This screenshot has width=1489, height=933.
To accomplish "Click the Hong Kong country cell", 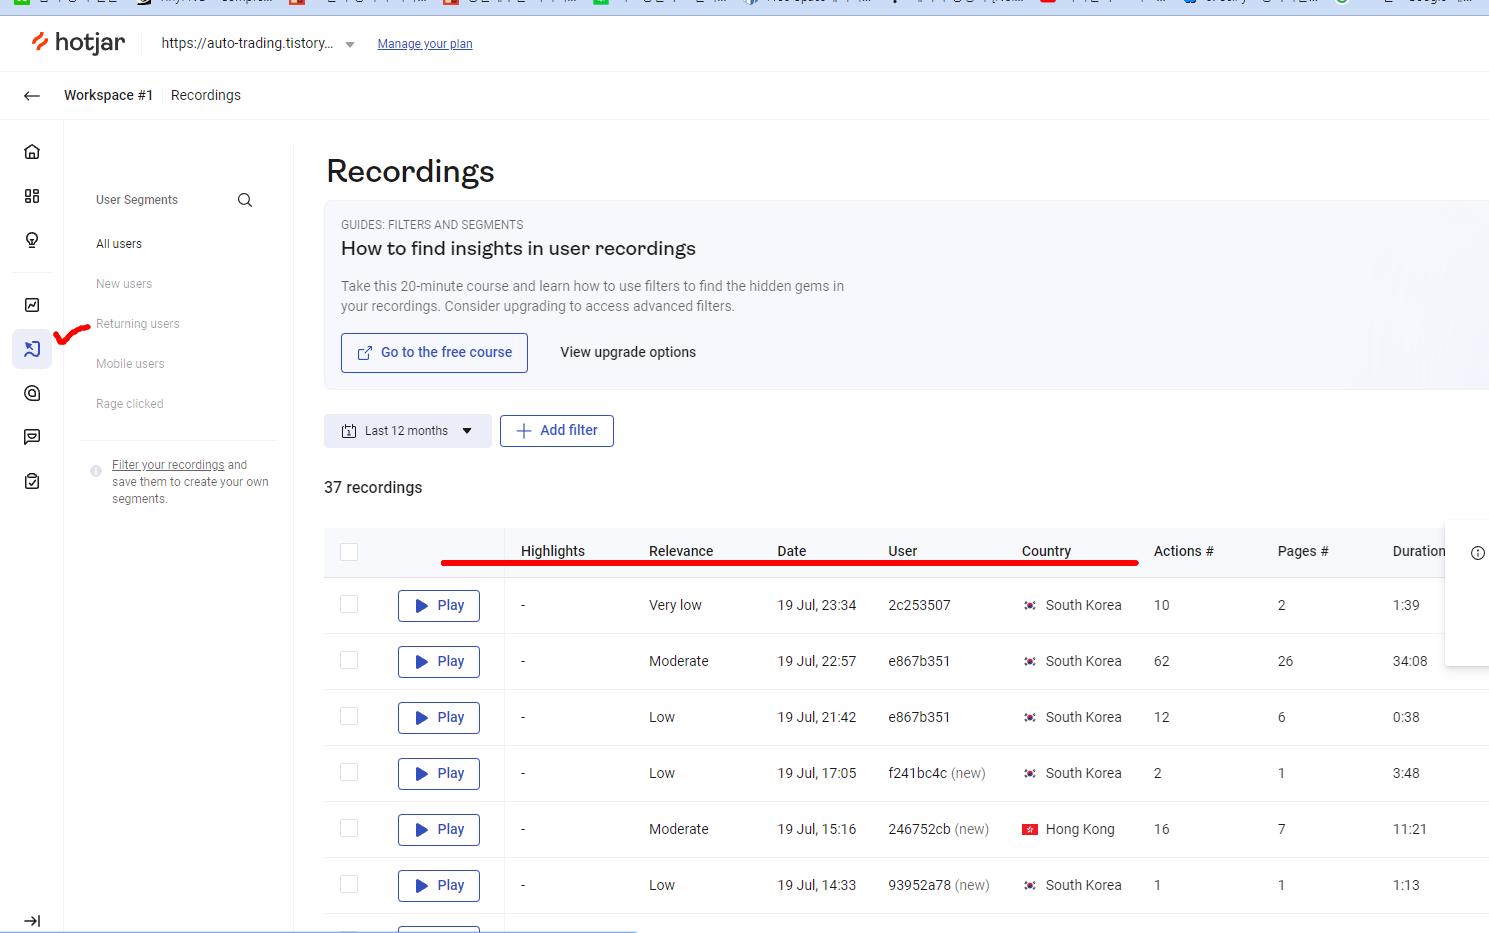I will (x=1068, y=829).
